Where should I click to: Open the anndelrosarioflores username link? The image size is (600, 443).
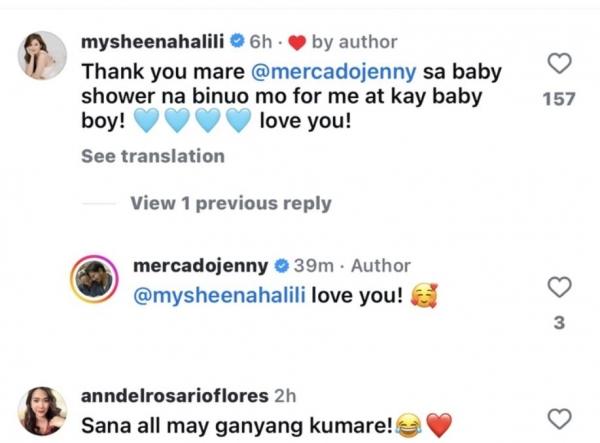[x=174, y=396]
